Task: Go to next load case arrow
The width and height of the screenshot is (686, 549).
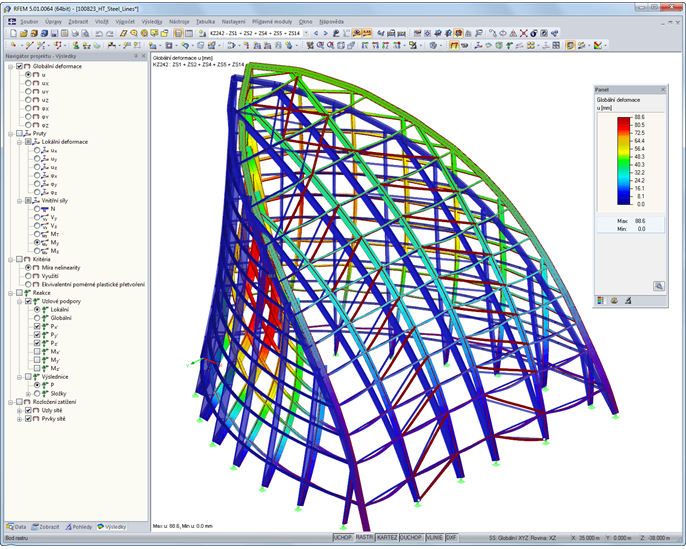Action: (x=326, y=33)
